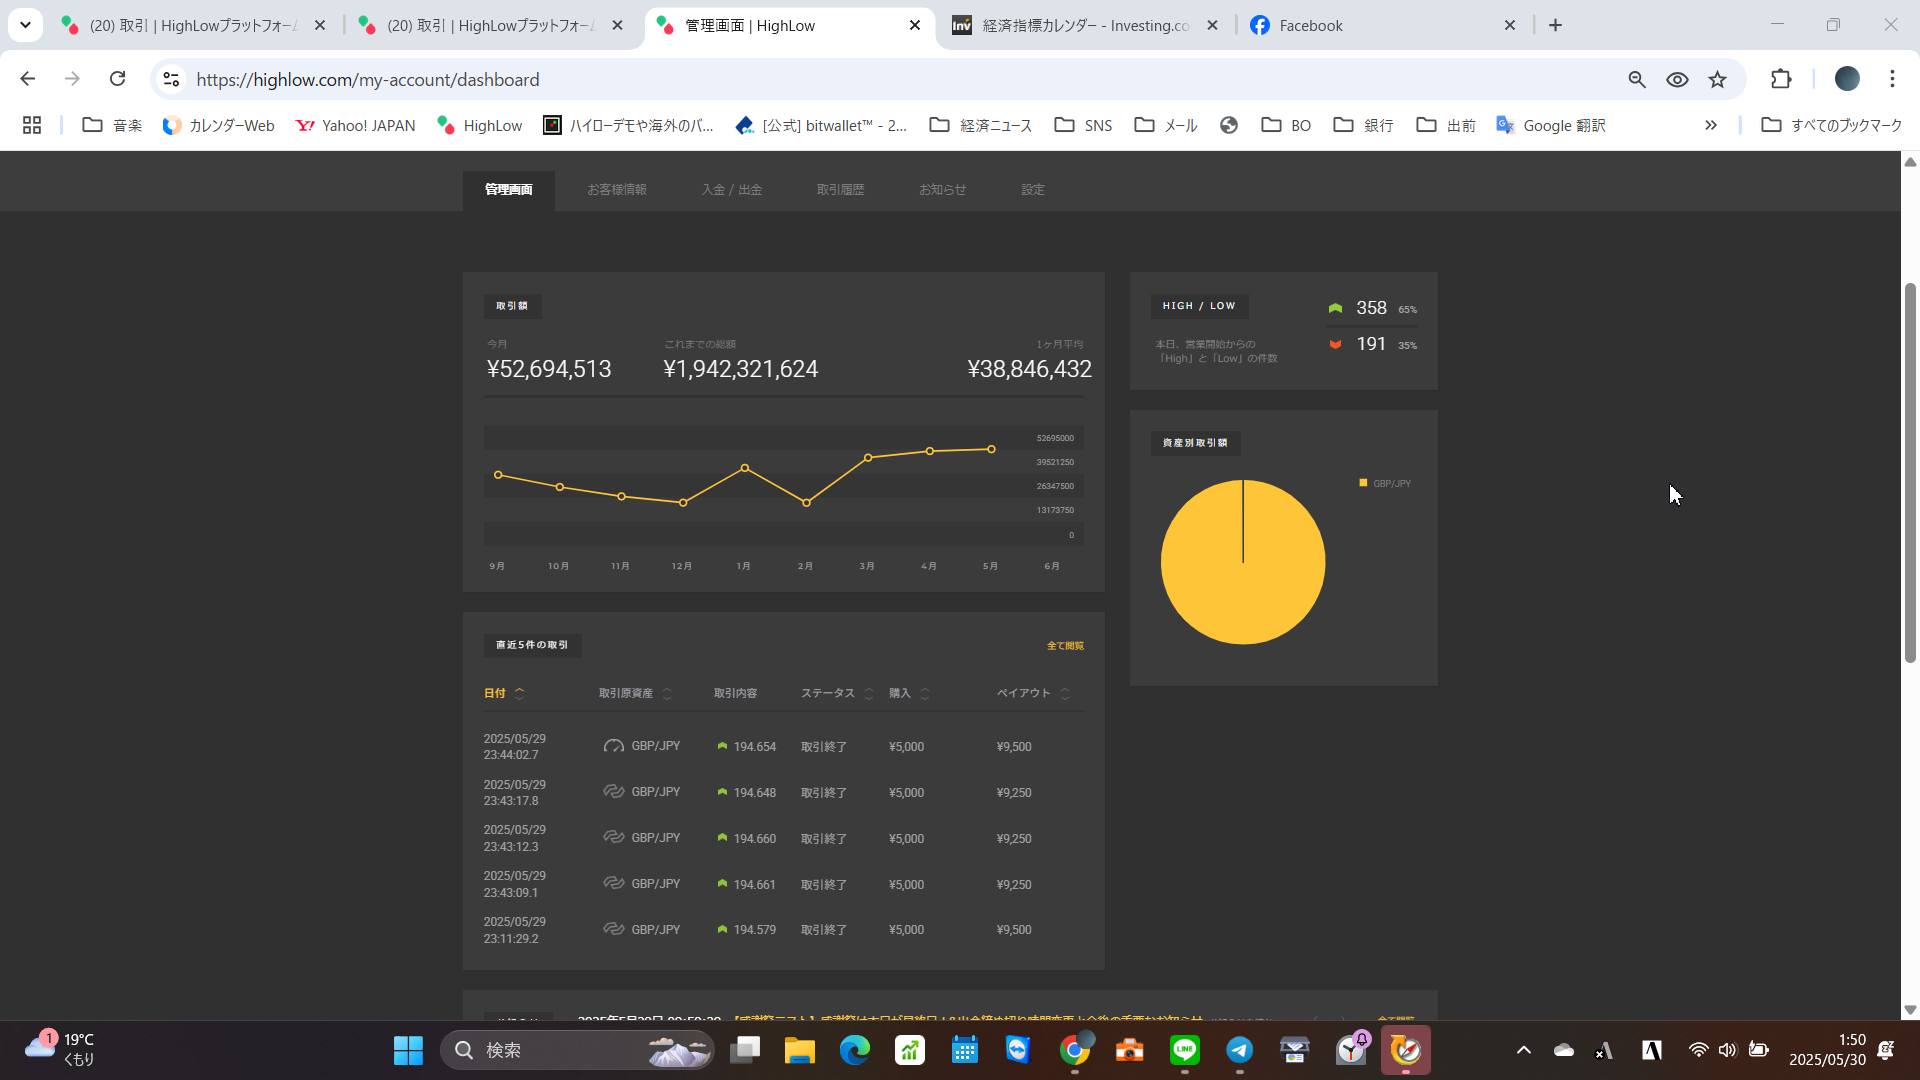Click the bookmark star icon in address bar
Viewport: 1920px width, 1080px height.
click(x=1717, y=80)
